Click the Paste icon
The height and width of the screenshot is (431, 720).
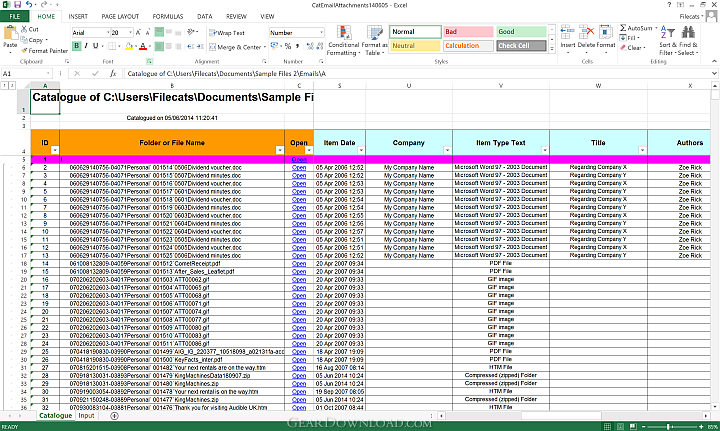coord(10,33)
